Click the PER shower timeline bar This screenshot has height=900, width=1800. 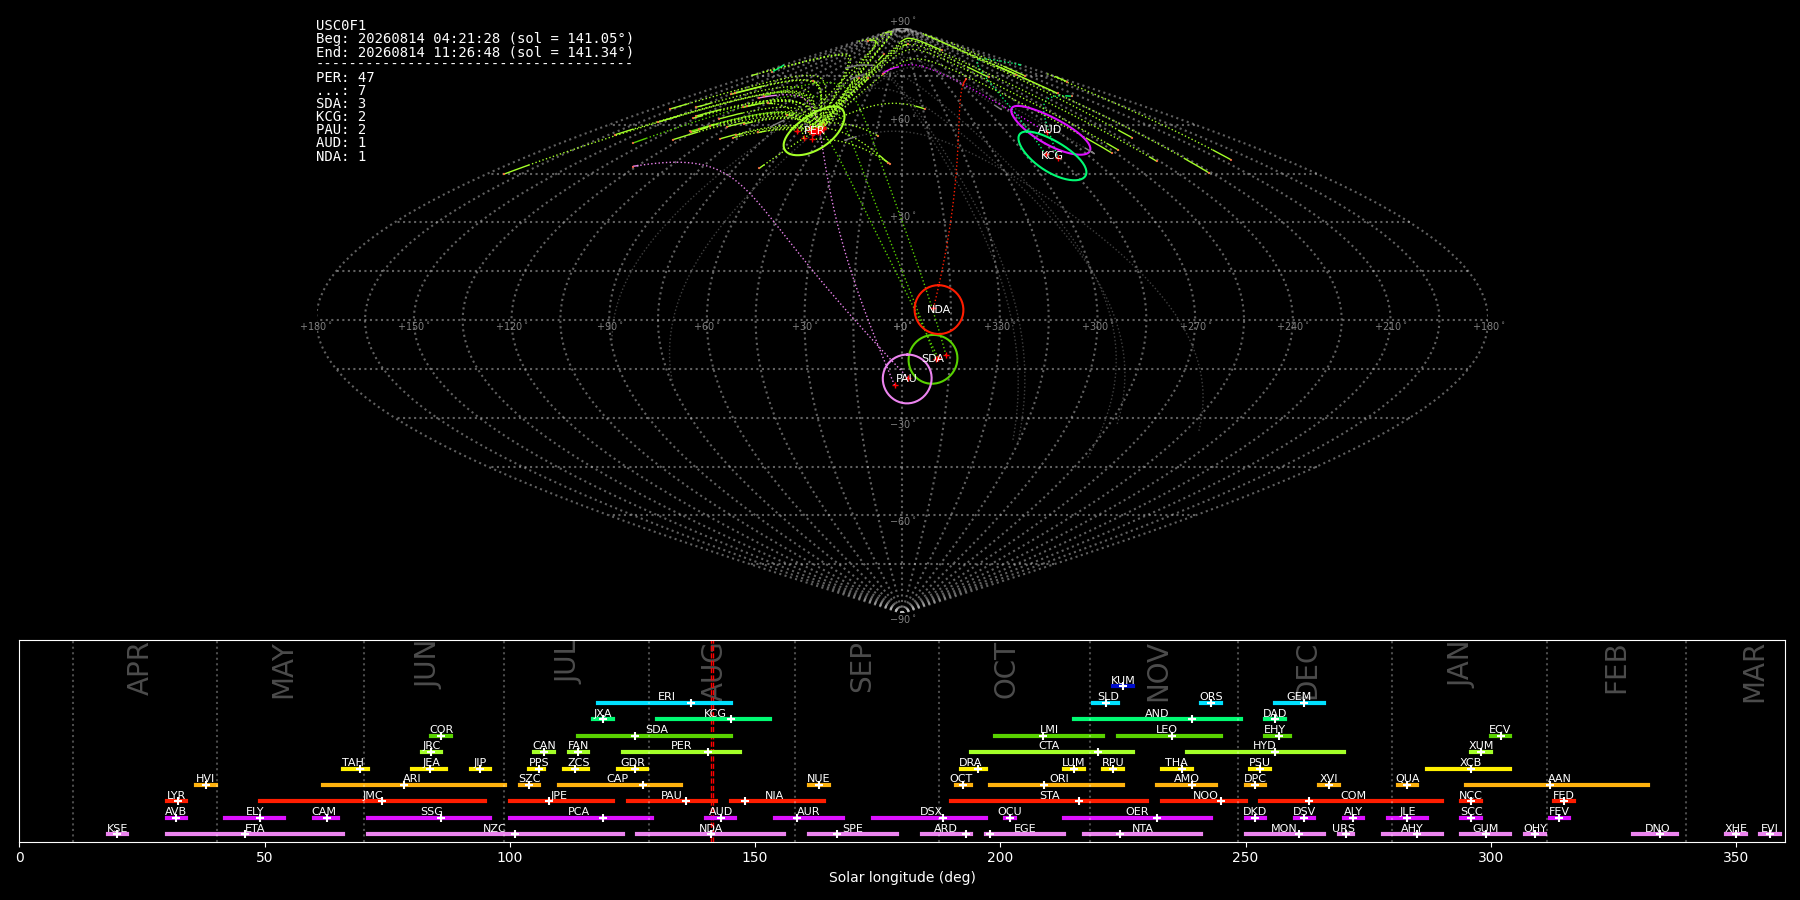click(x=681, y=752)
